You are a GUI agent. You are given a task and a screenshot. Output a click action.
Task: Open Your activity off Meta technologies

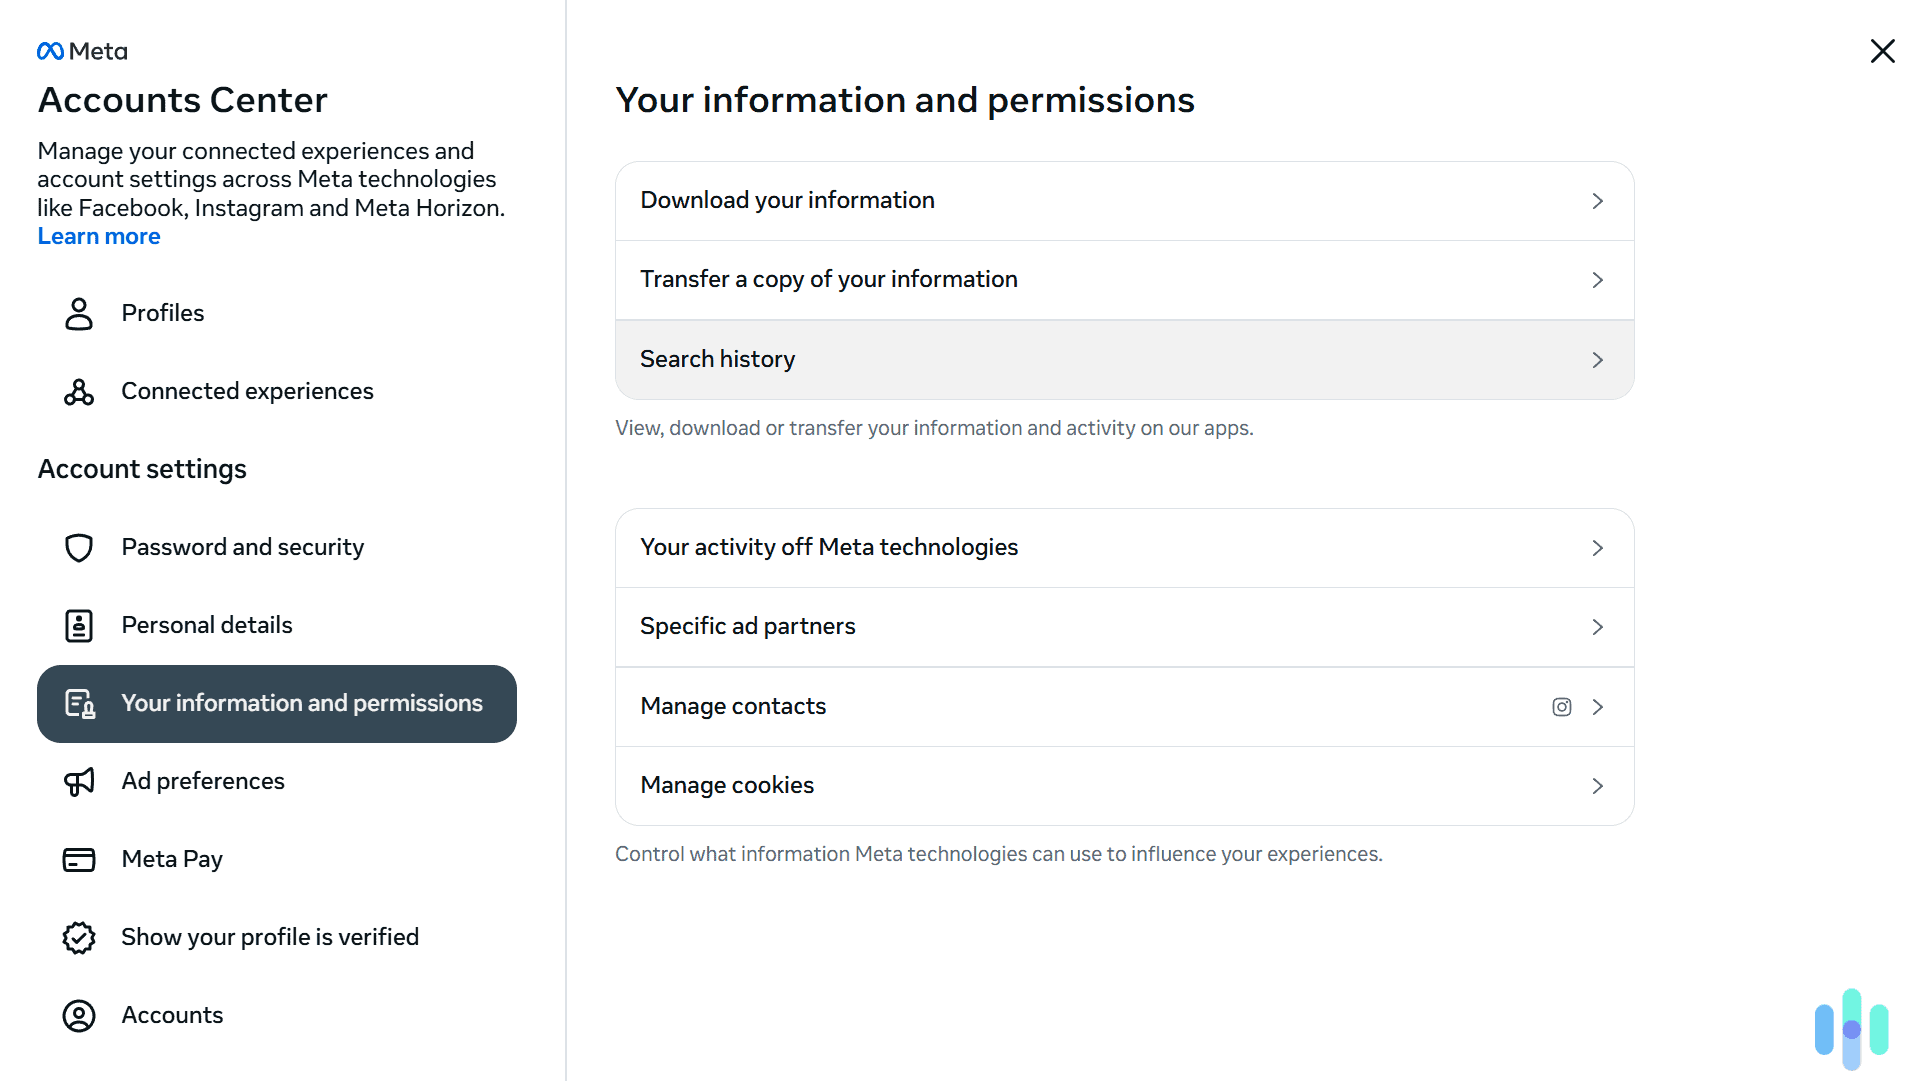pyautogui.click(x=1123, y=547)
